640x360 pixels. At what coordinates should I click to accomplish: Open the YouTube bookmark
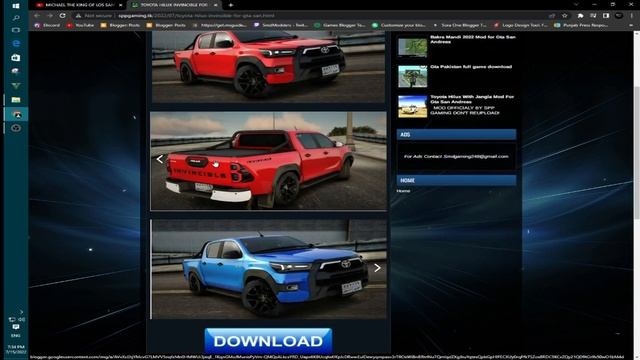[x=80, y=25]
